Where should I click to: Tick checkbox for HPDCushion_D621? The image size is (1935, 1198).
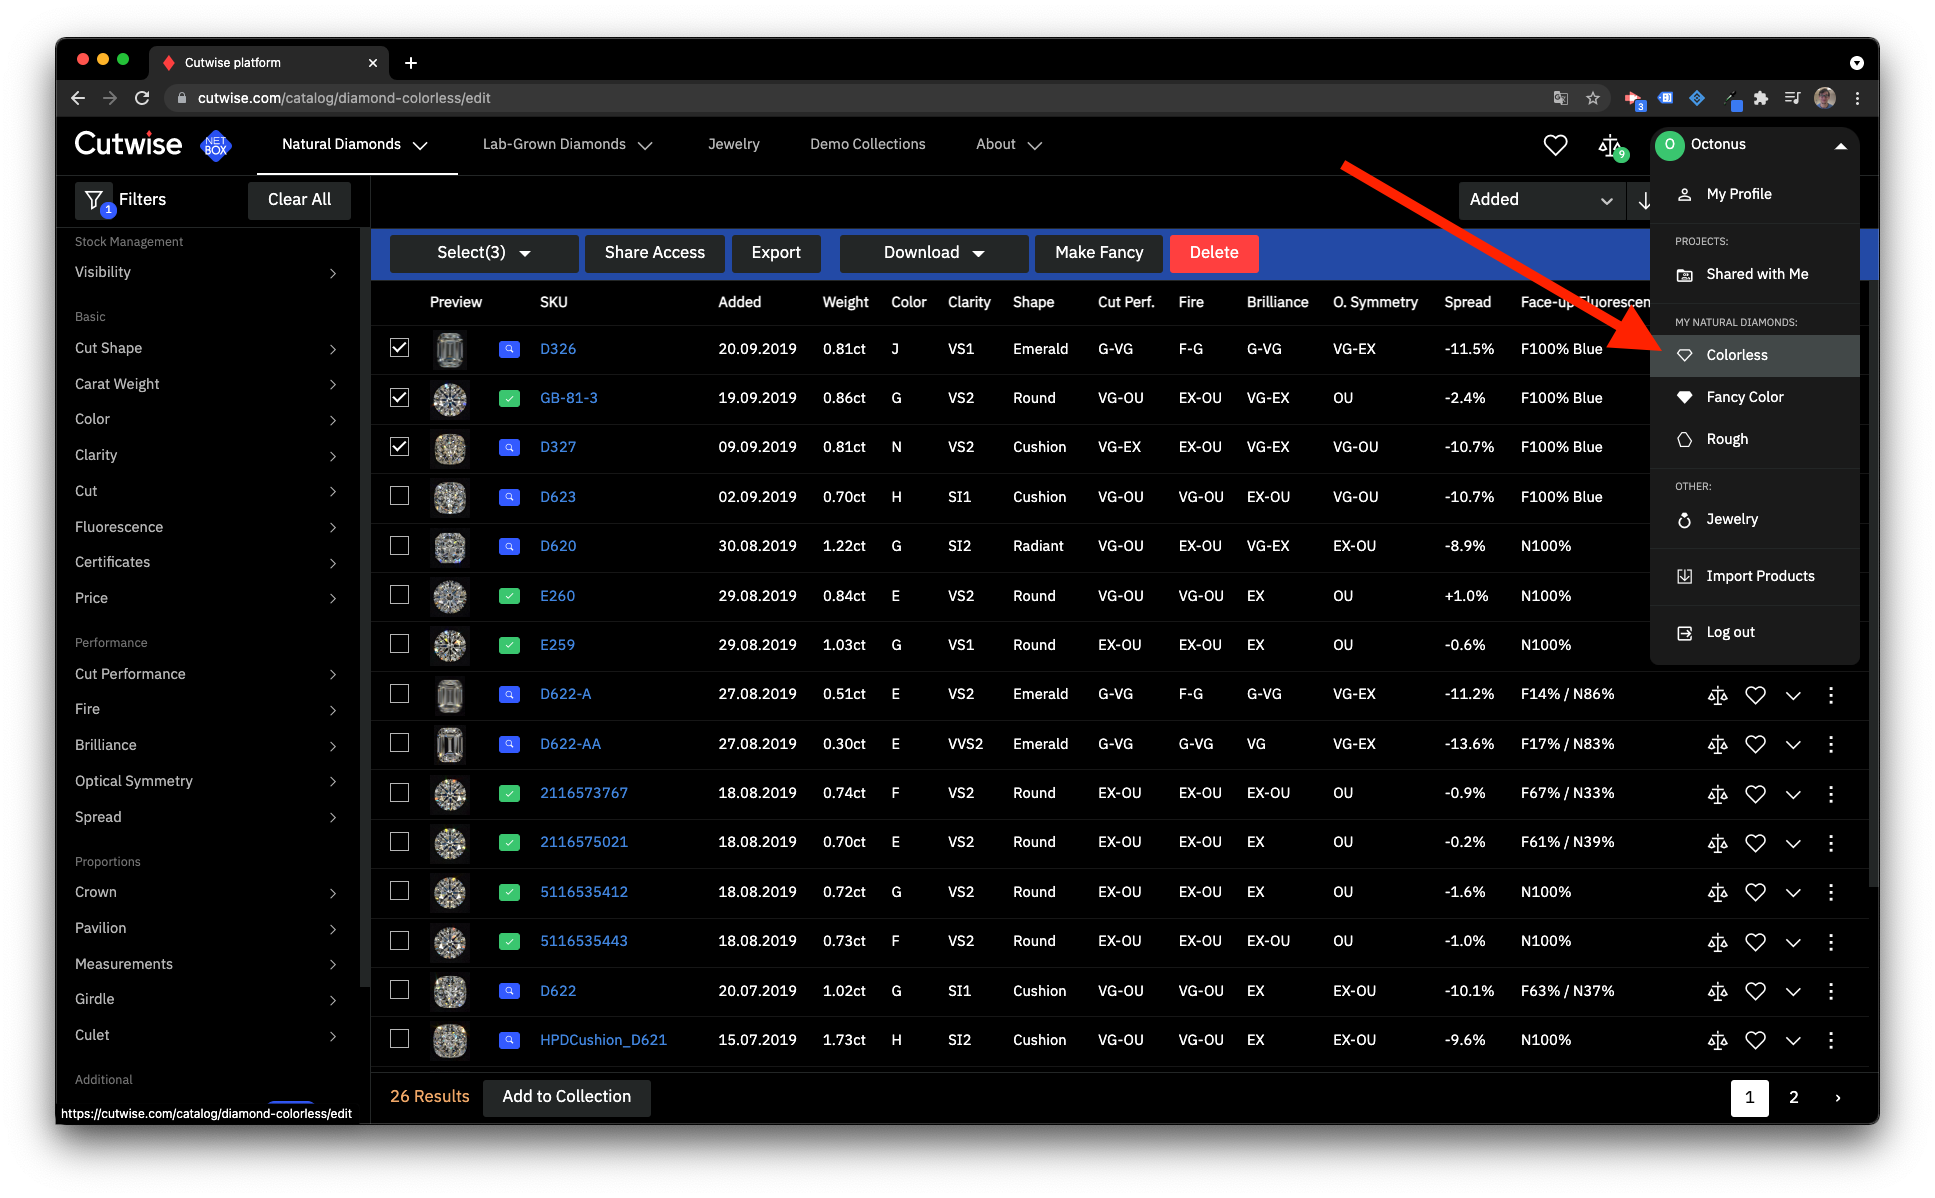pyautogui.click(x=400, y=1039)
